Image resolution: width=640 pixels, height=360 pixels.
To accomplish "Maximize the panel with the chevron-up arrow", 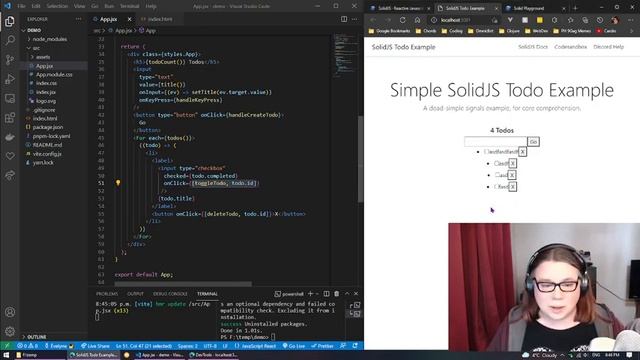I will click(x=347, y=293).
